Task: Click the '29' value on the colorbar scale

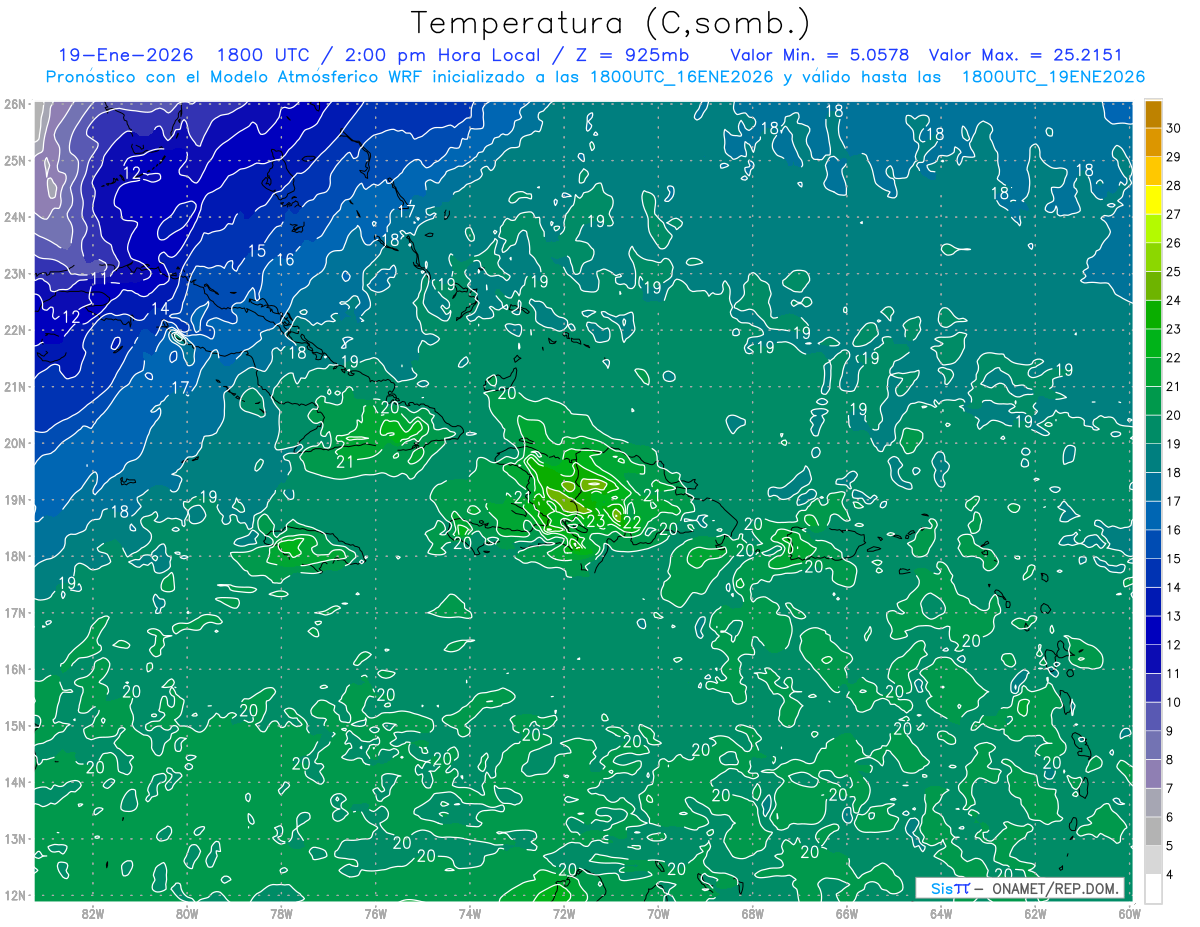Action: pos(1174,157)
